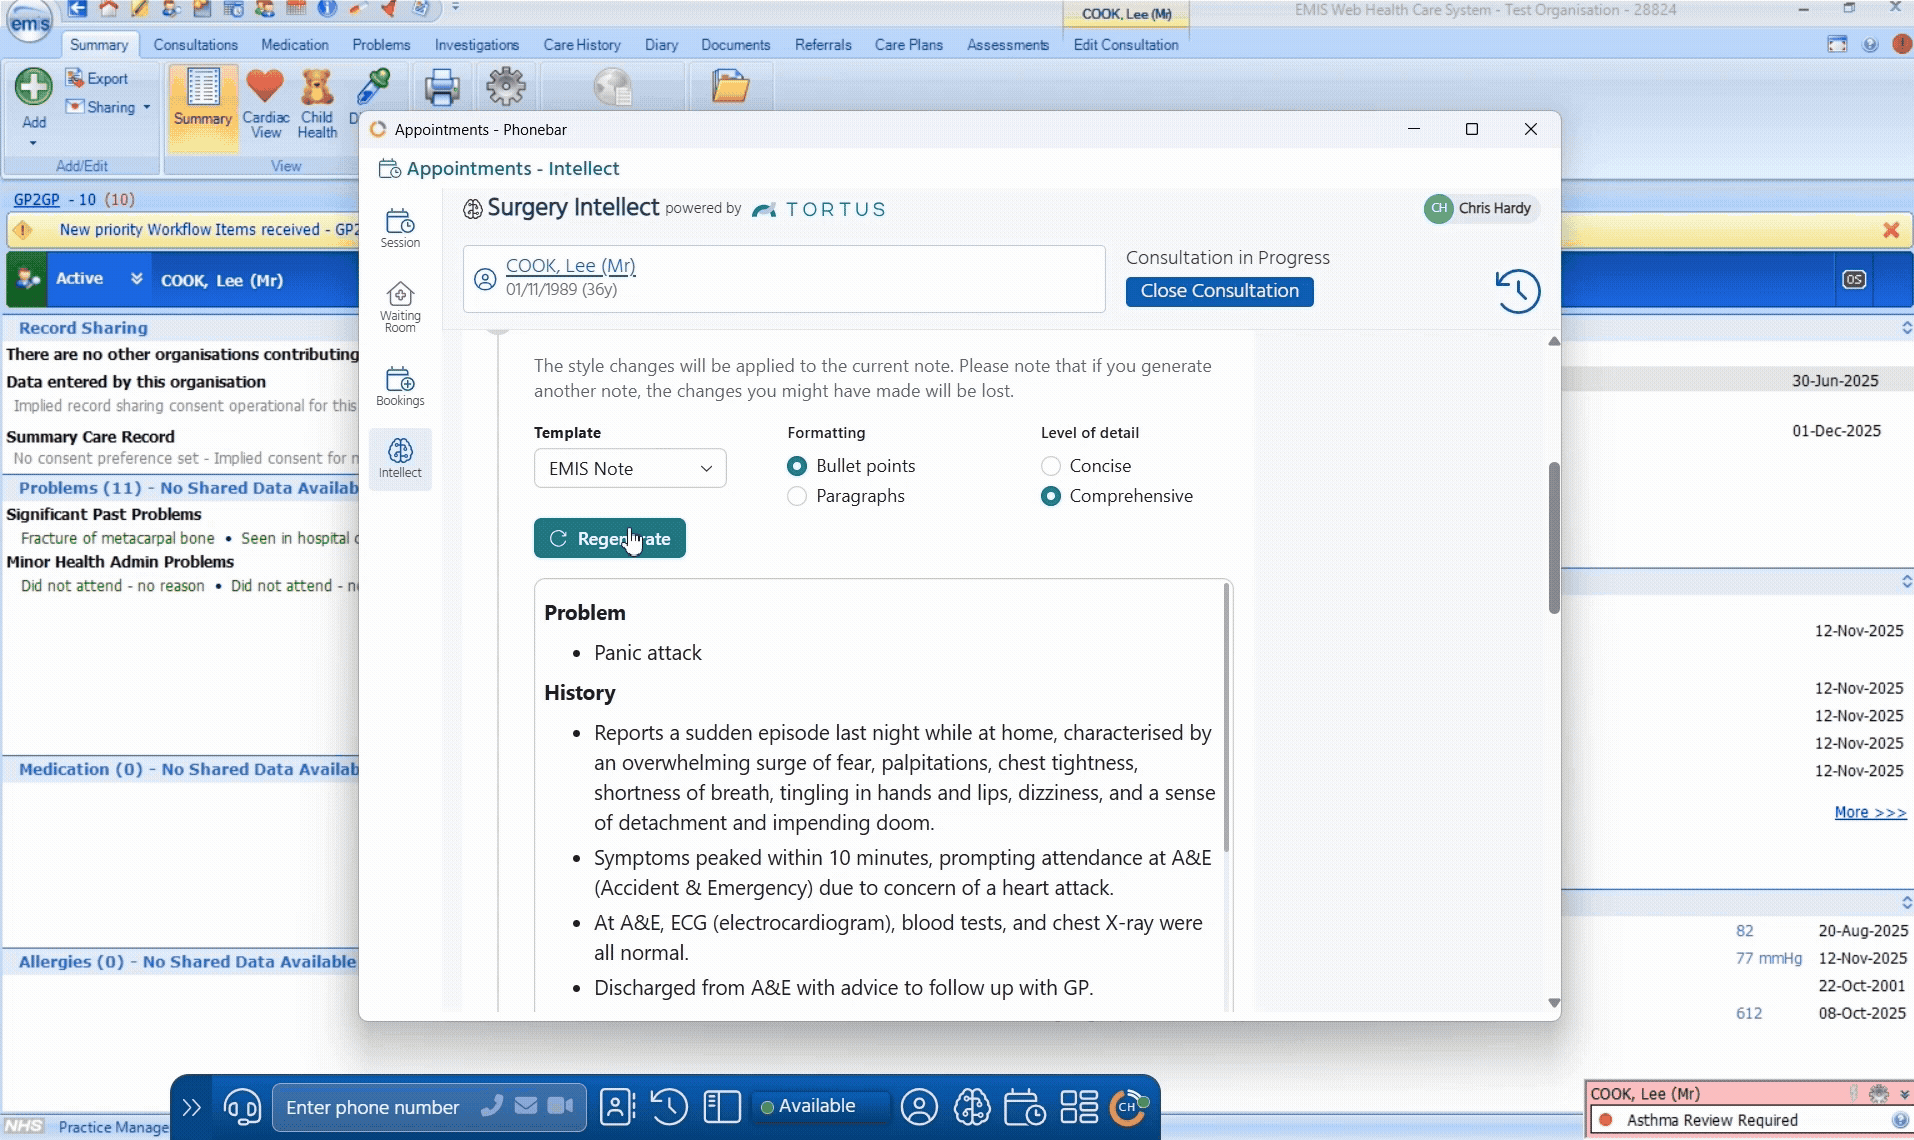Select the Waiting Room sidebar icon
Viewport: 1914px width, 1140px height.
tap(400, 305)
